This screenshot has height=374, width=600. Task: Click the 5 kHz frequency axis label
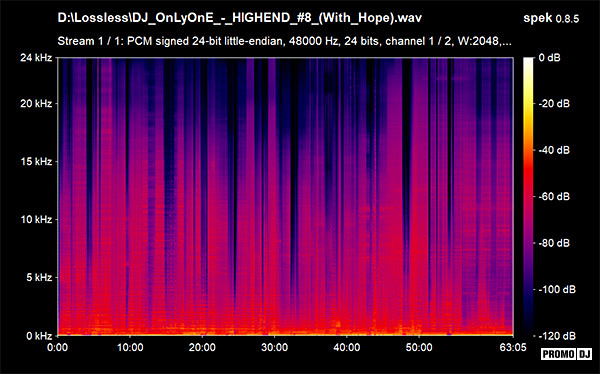pyautogui.click(x=39, y=277)
